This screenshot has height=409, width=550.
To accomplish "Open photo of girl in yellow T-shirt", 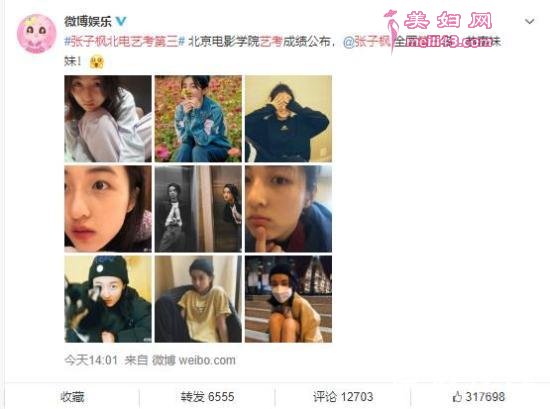I will (198, 299).
